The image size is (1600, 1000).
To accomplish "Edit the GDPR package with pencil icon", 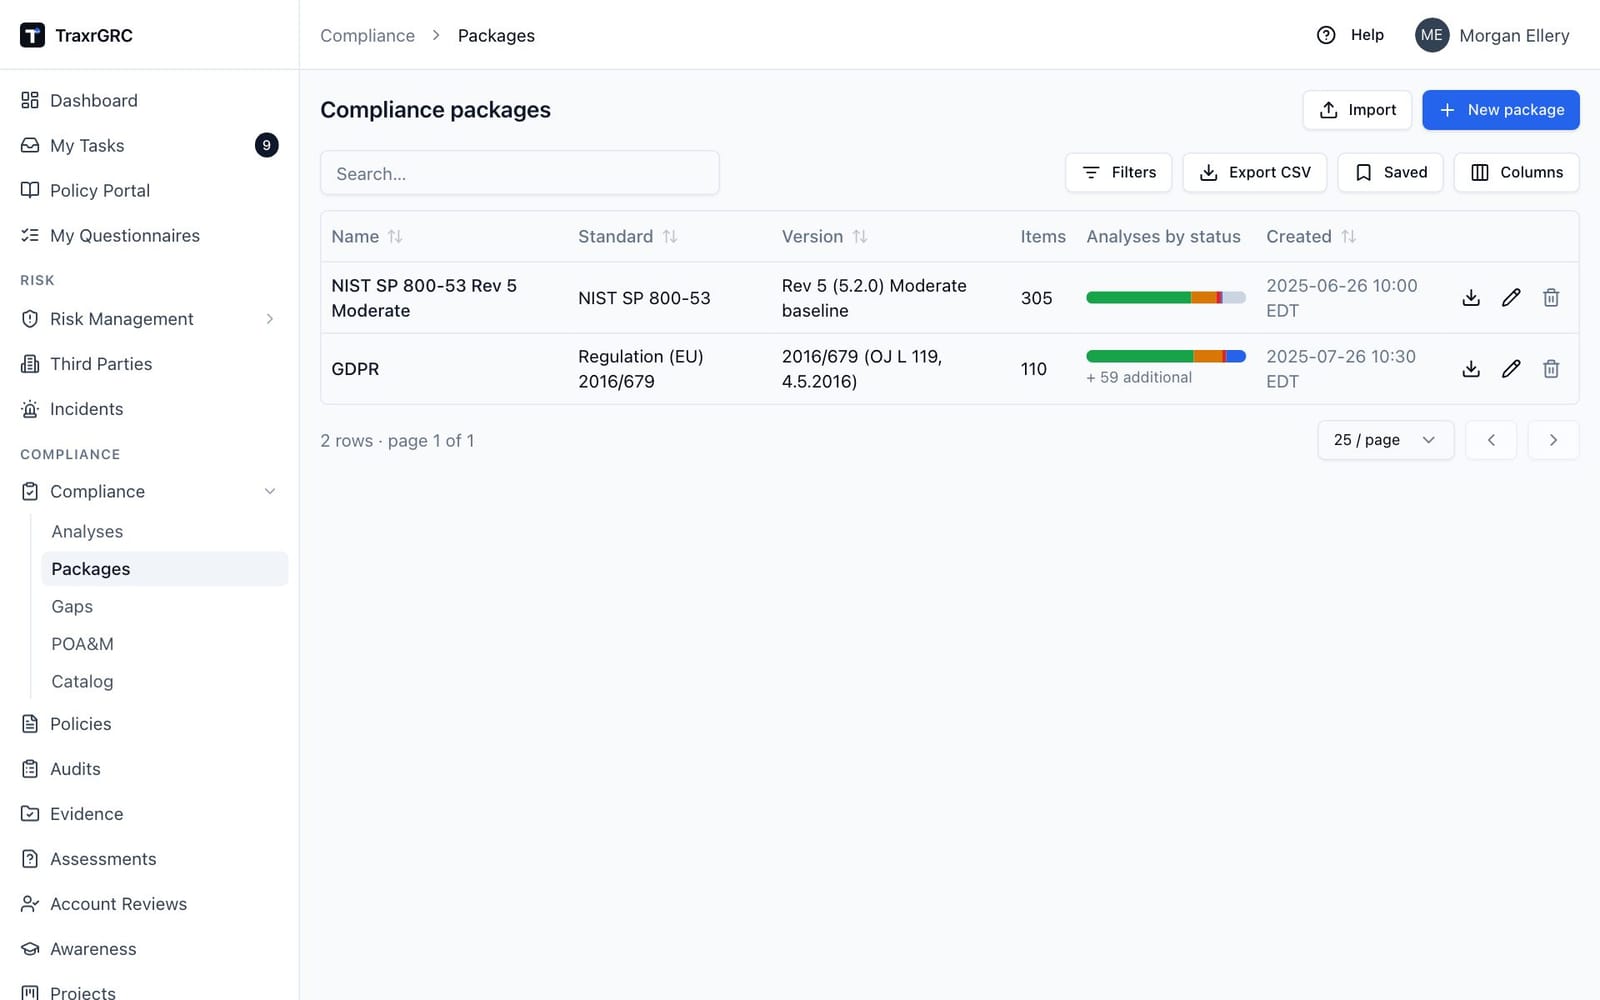I will 1511,369.
